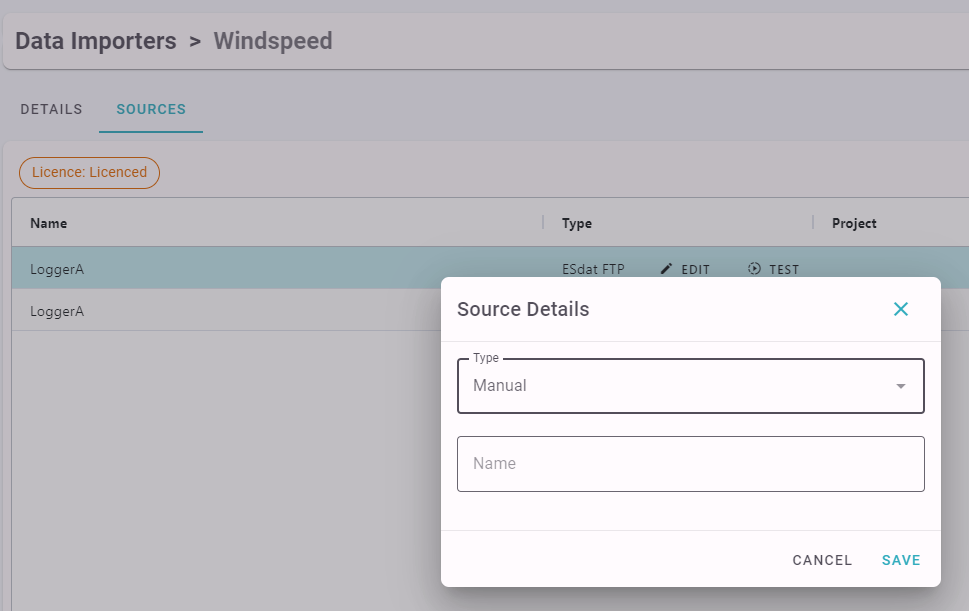Click into the Name input field
The width and height of the screenshot is (969, 611).
(691, 464)
